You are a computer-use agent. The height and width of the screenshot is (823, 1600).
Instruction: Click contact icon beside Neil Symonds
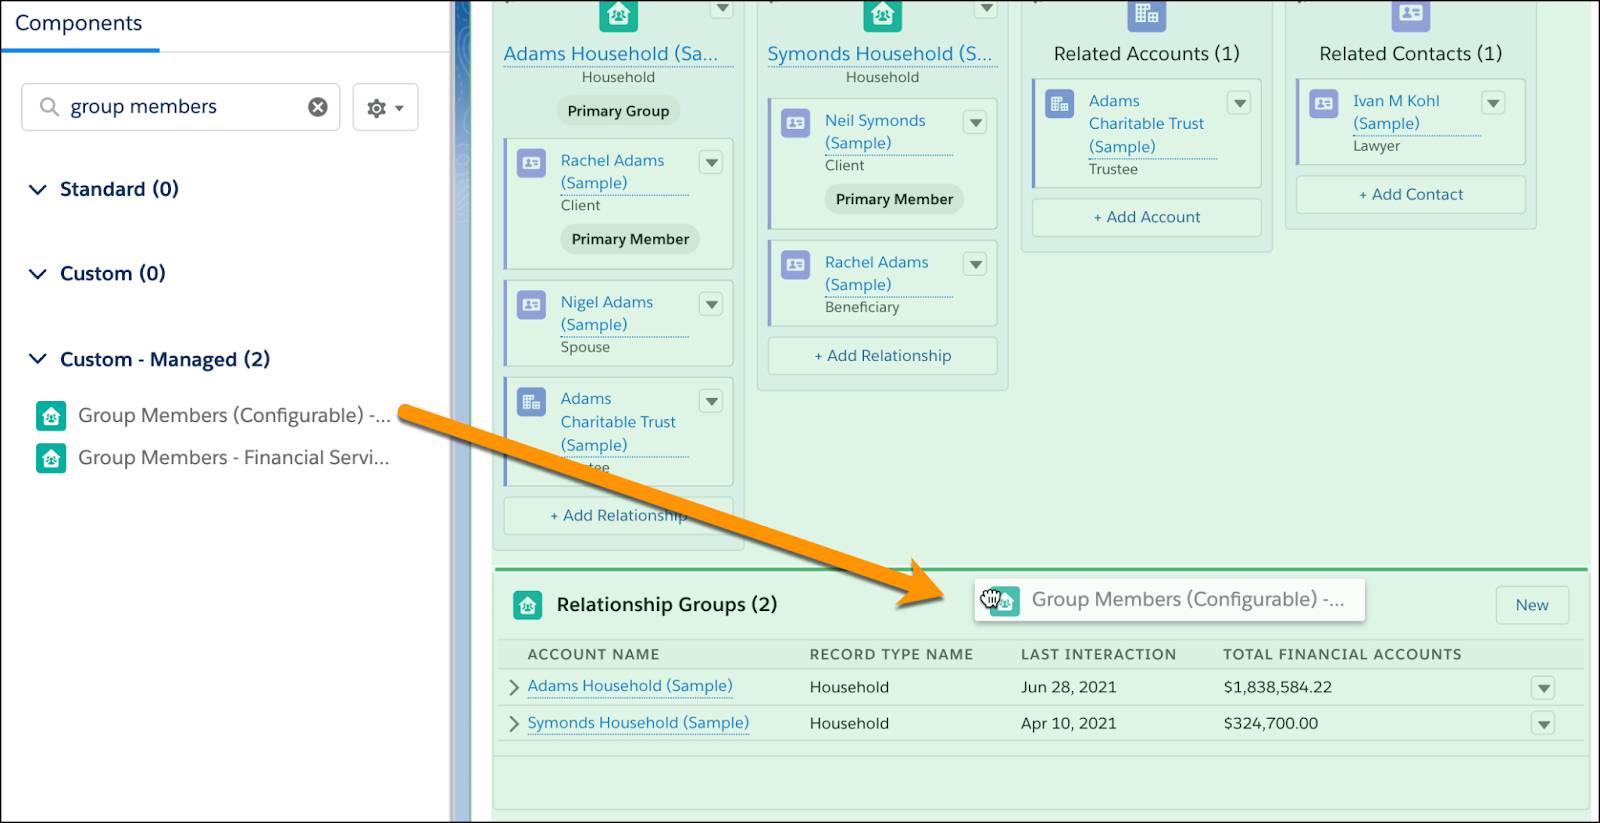795,123
